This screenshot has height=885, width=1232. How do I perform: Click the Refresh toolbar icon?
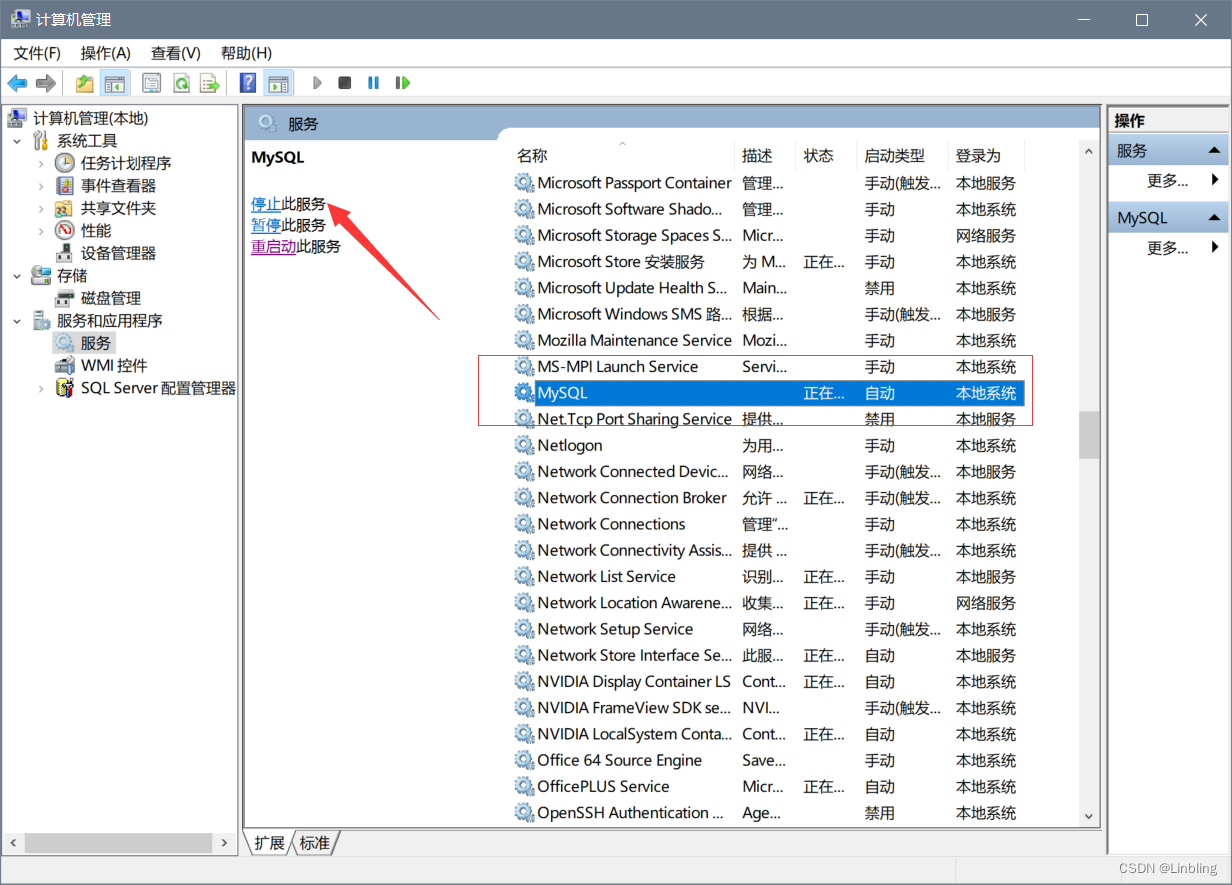(181, 83)
